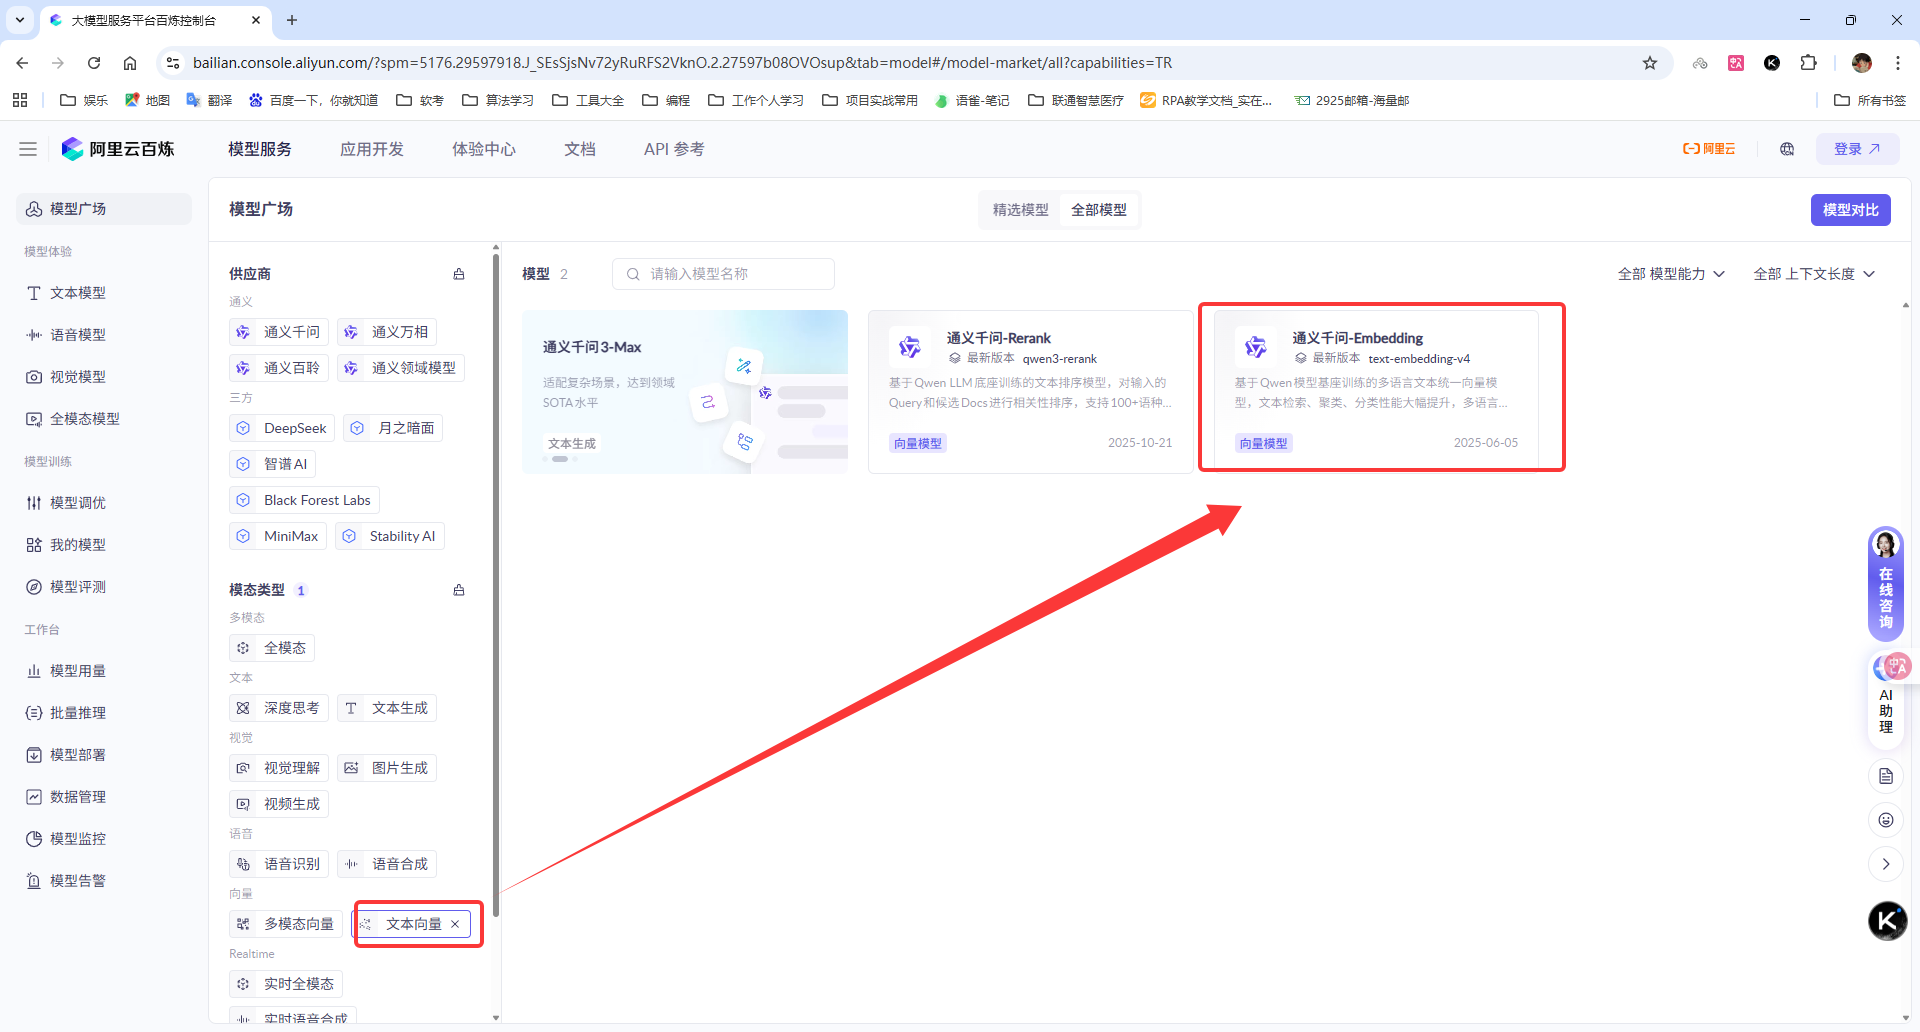Open the 模型服务 top menu
Viewport: 1920px width, 1032px height.
[260, 149]
